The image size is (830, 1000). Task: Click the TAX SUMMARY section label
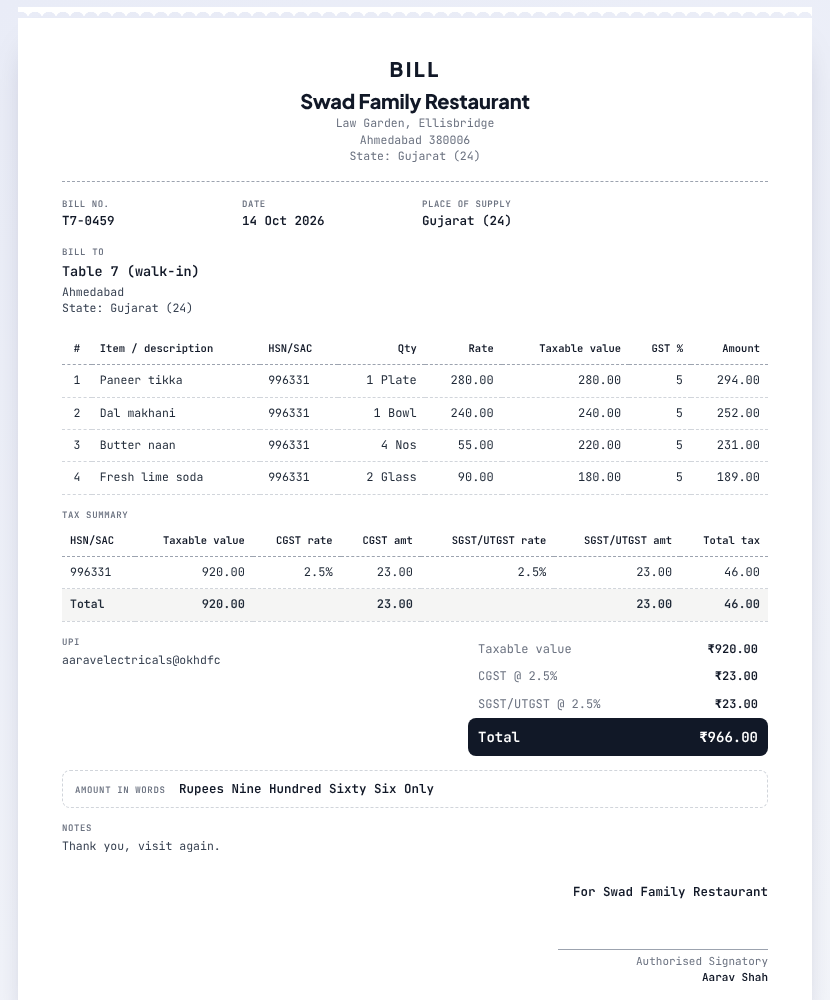coord(95,515)
